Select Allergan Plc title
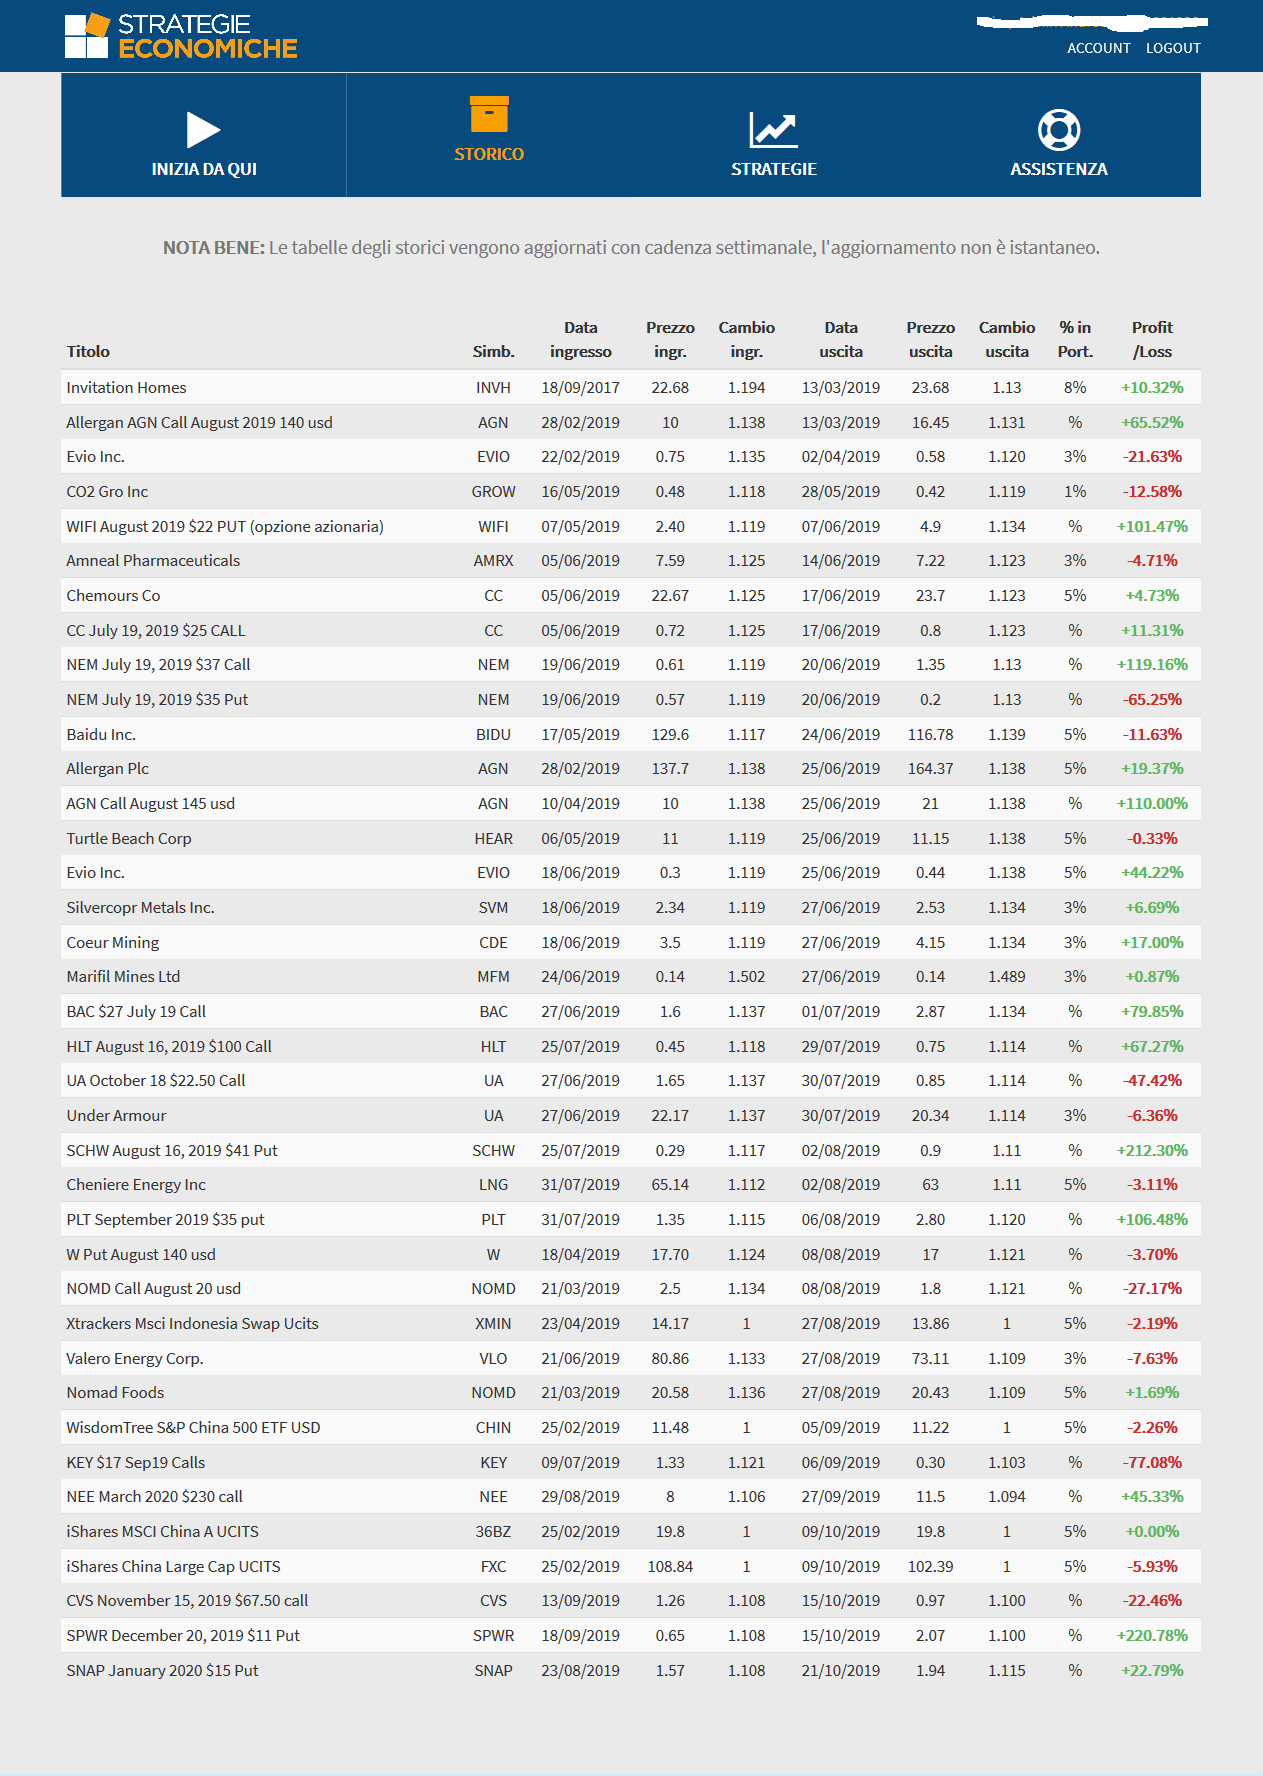1263x1776 pixels. tap(107, 768)
